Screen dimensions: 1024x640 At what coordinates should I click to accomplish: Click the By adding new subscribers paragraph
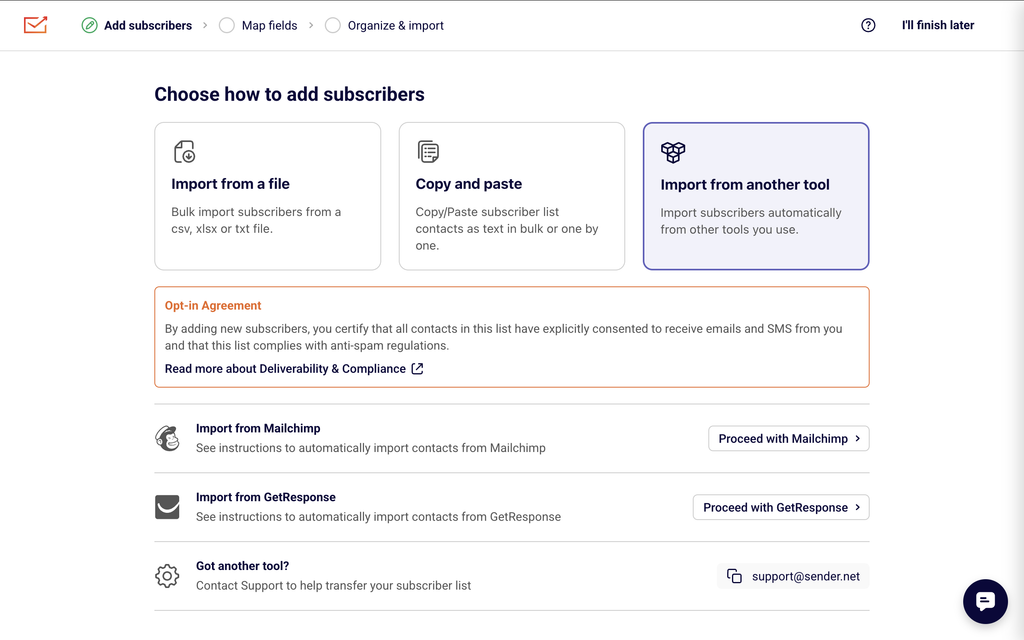[x=504, y=337]
